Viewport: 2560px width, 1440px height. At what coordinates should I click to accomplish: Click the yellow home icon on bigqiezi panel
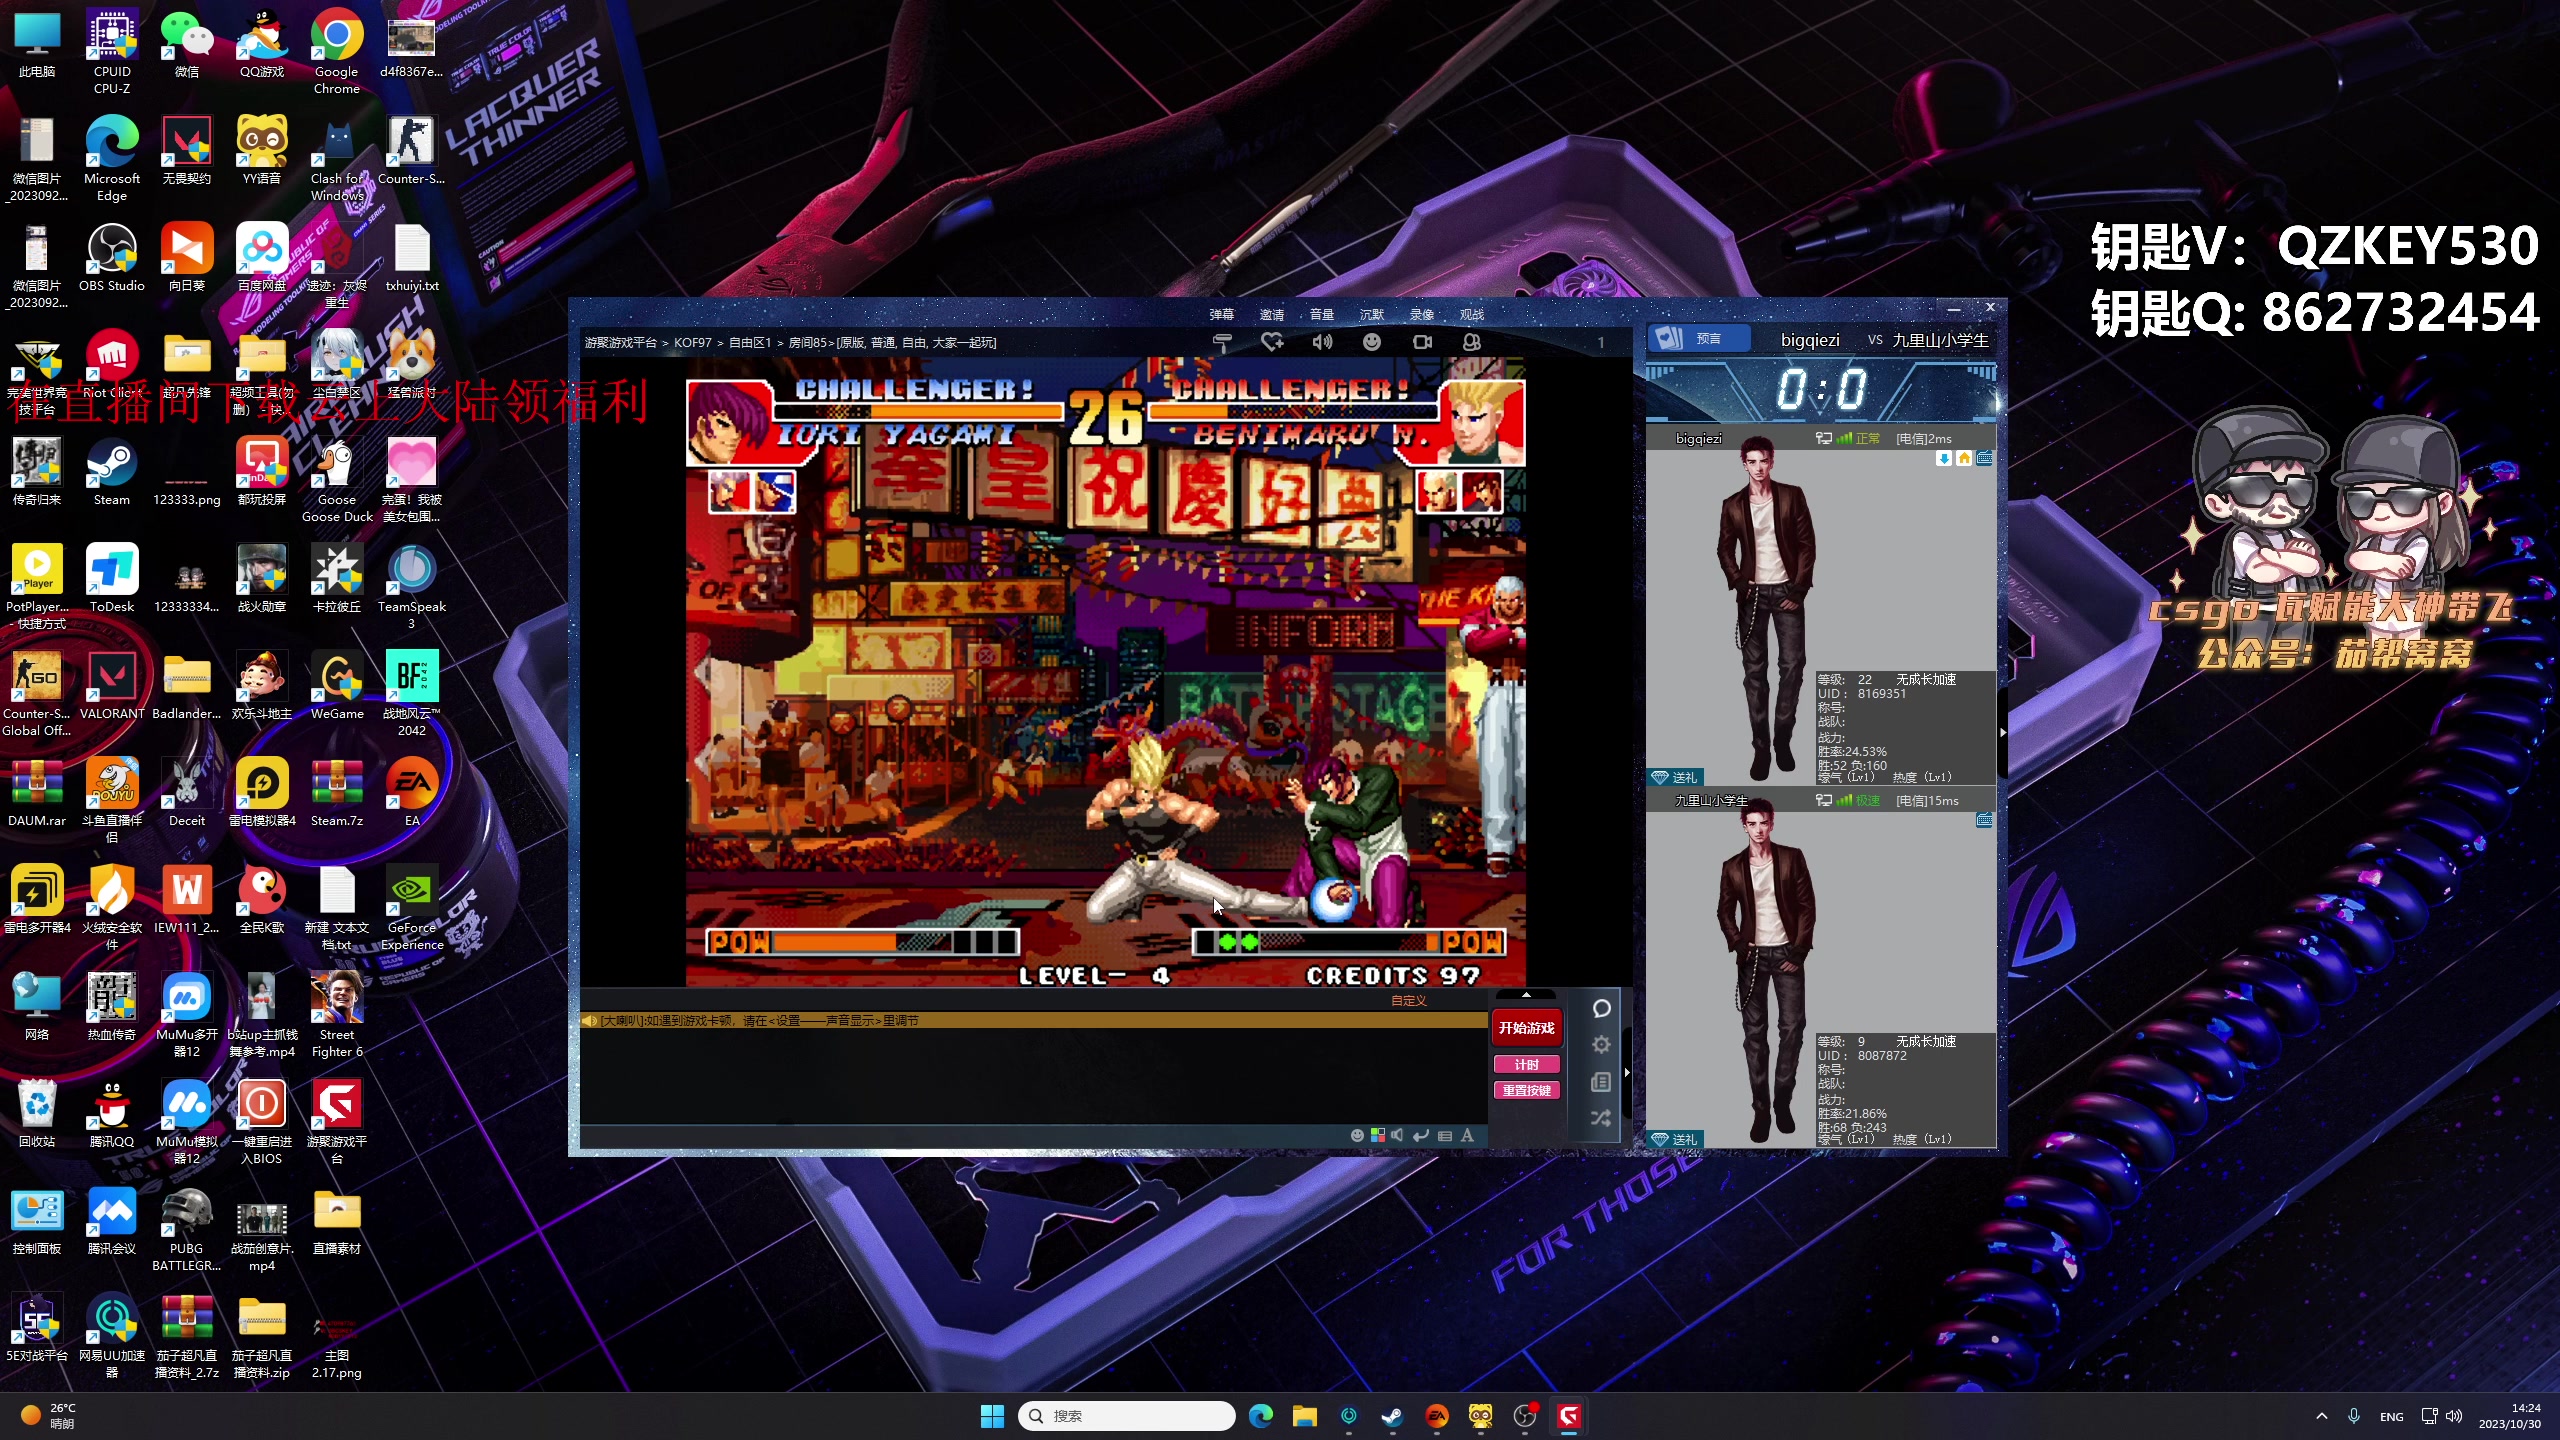(1964, 458)
